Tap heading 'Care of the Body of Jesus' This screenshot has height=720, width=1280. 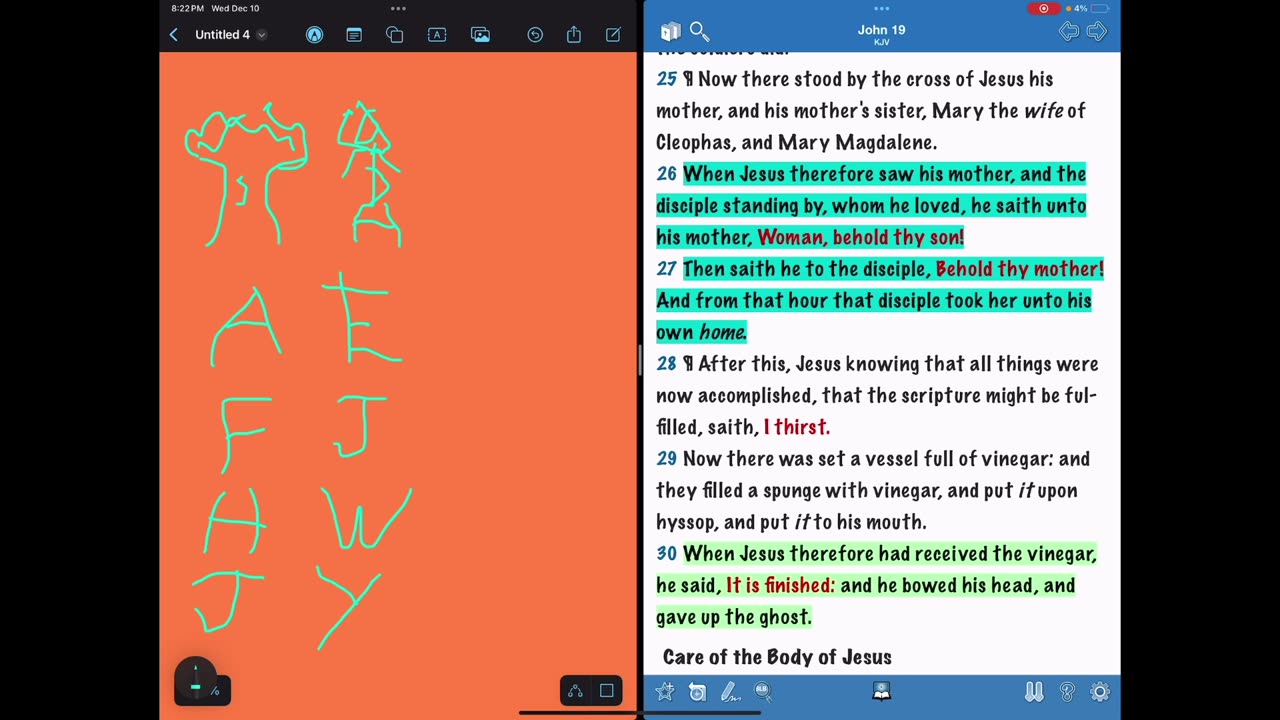pos(777,657)
